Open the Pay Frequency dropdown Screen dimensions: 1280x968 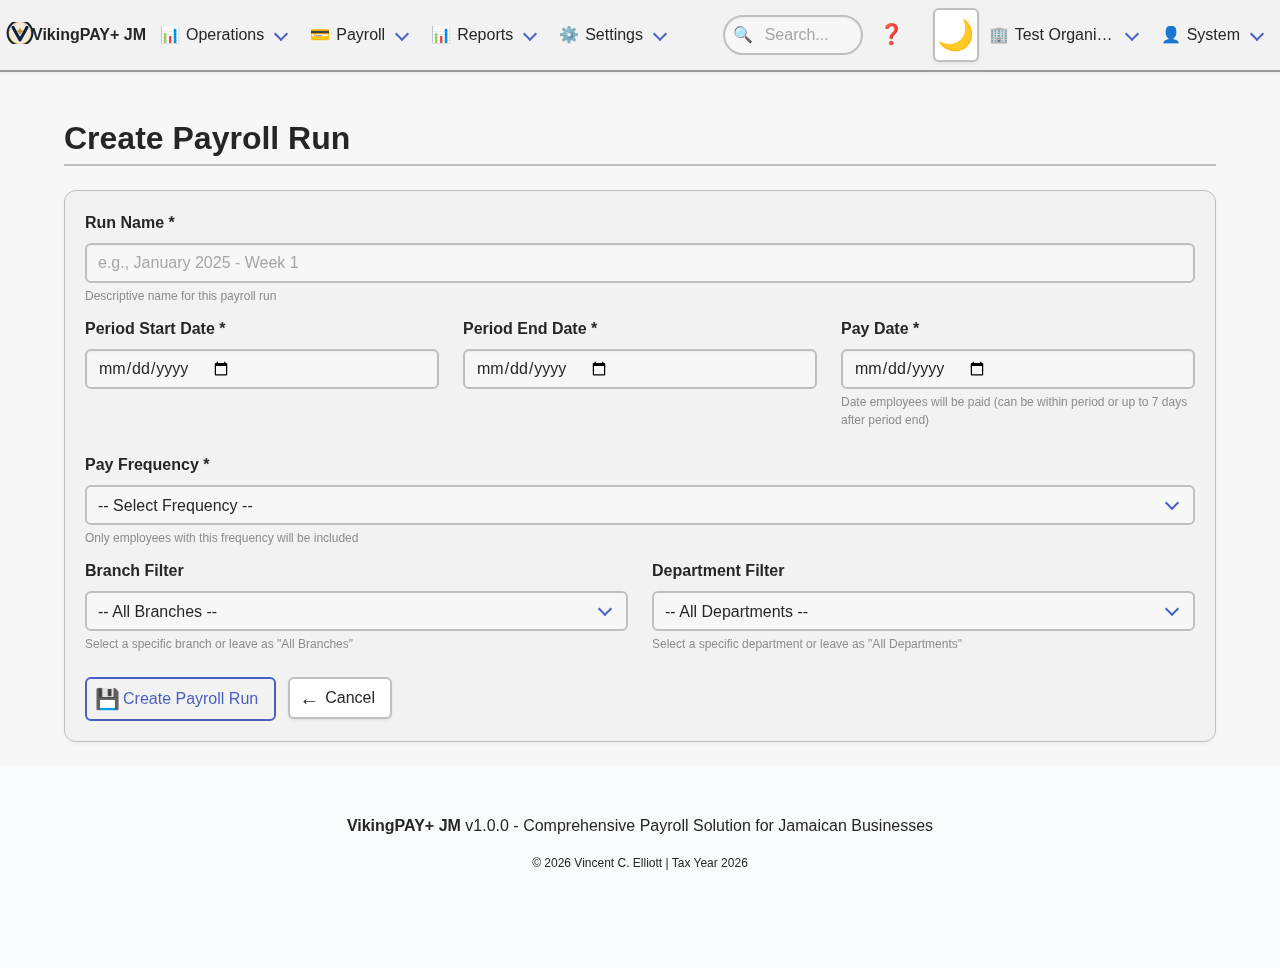click(640, 505)
